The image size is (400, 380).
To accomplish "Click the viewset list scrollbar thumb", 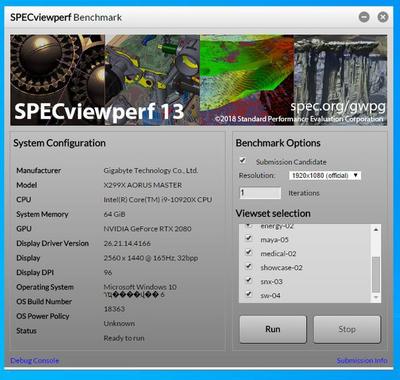I will click(376, 274).
